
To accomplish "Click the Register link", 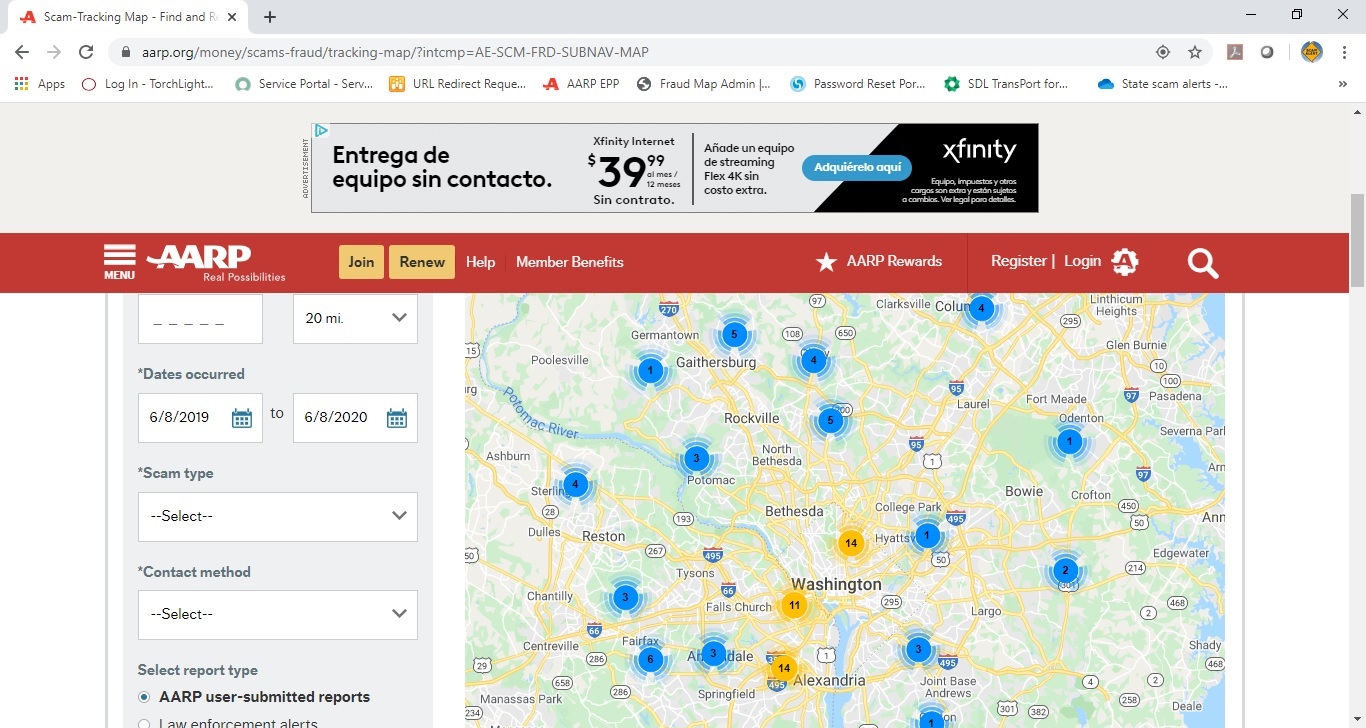I will pos(1019,261).
